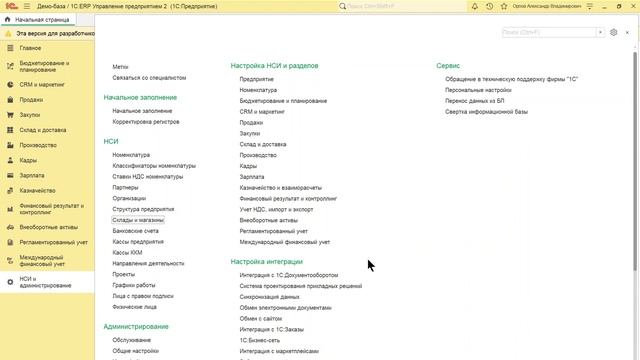Open Учет НДС, импорт и экспорт
640x360 pixels.
(x=276, y=209)
